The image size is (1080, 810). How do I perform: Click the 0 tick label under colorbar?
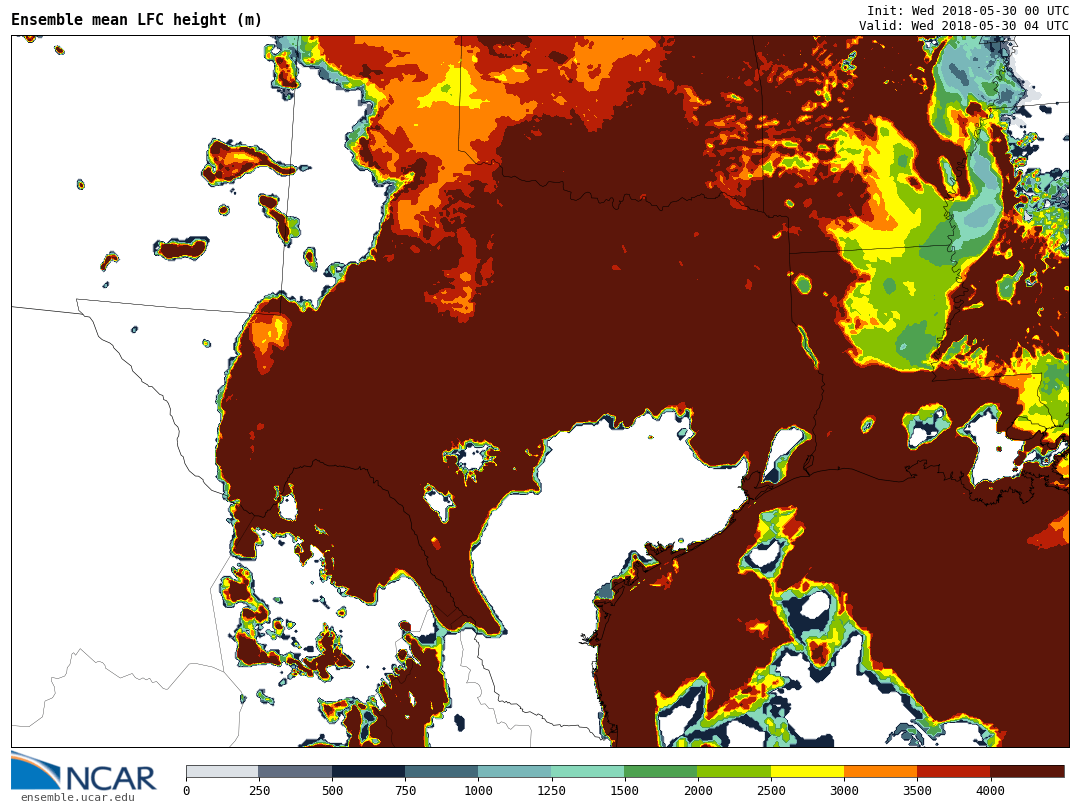coord(186,791)
